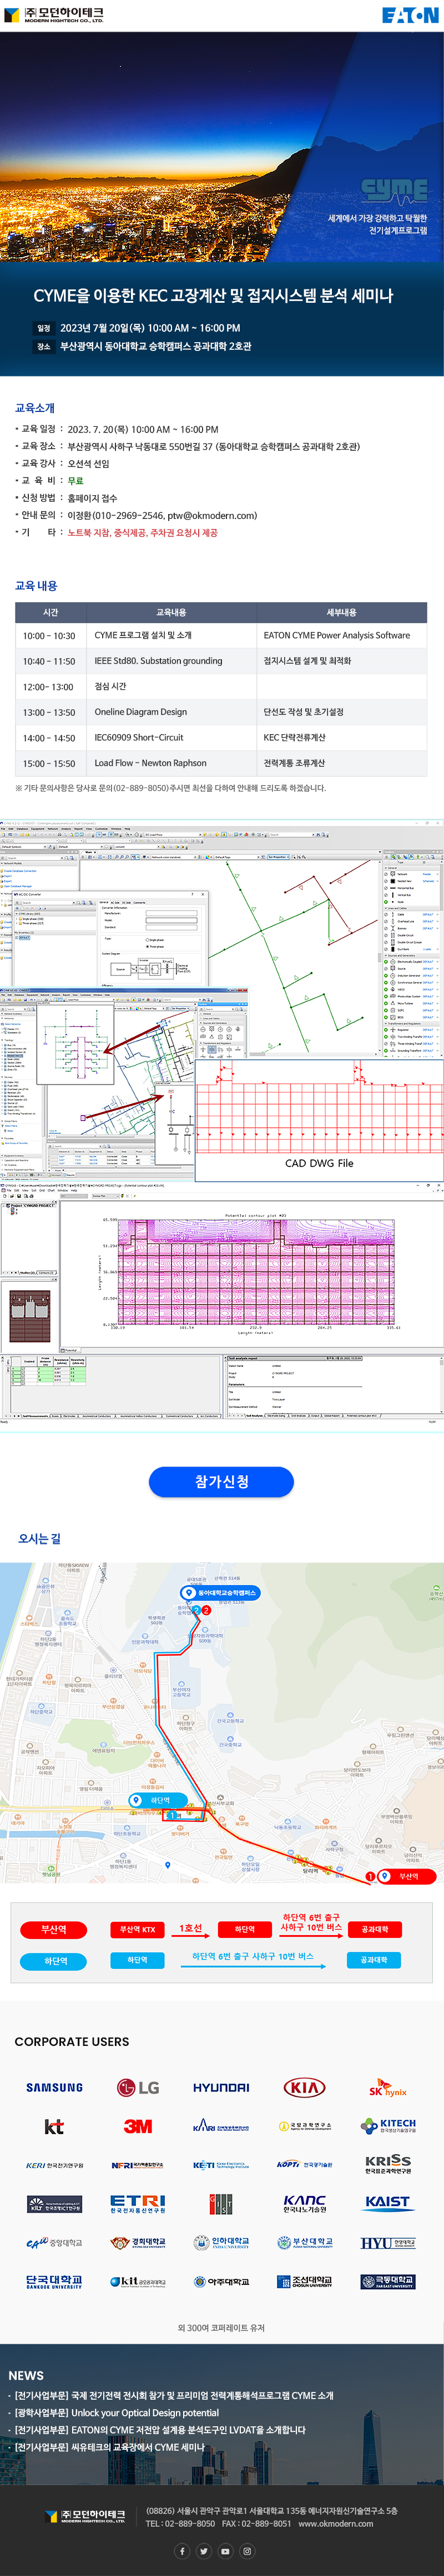Open the Twitter icon in the footer
This screenshot has width=444, height=2576.
[204, 2550]
